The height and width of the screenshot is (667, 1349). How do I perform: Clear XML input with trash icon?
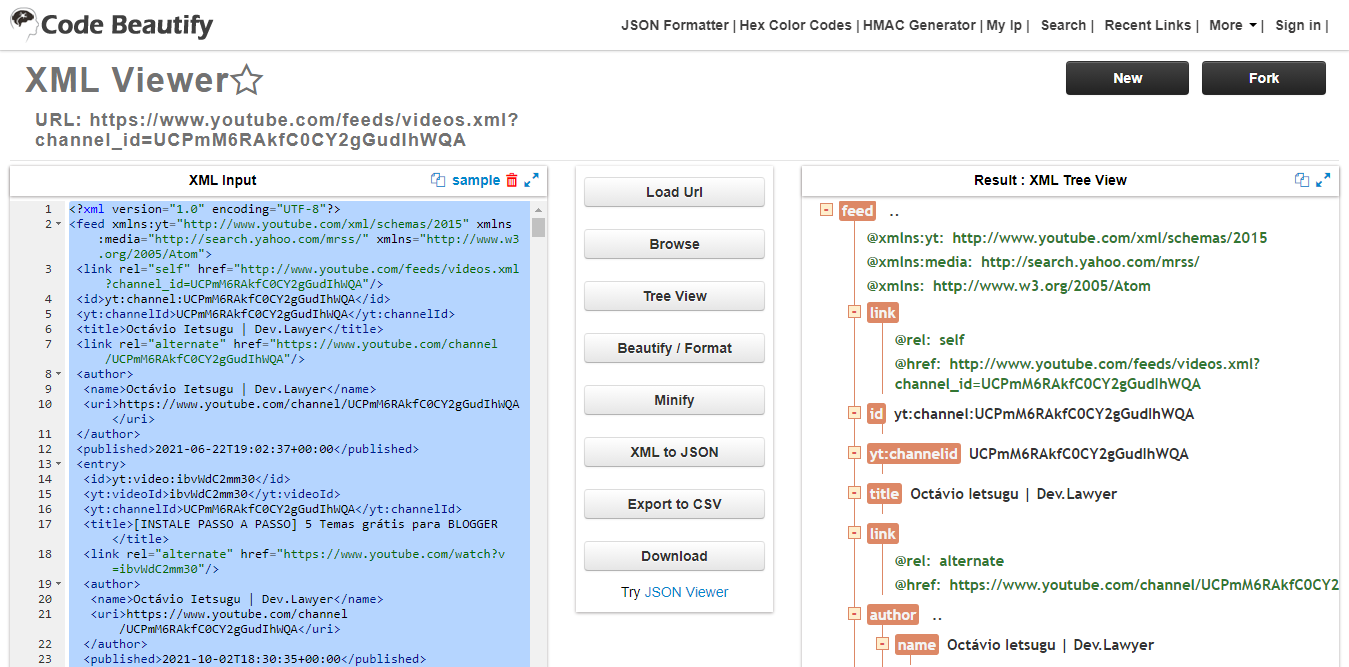tap(512, 180)
